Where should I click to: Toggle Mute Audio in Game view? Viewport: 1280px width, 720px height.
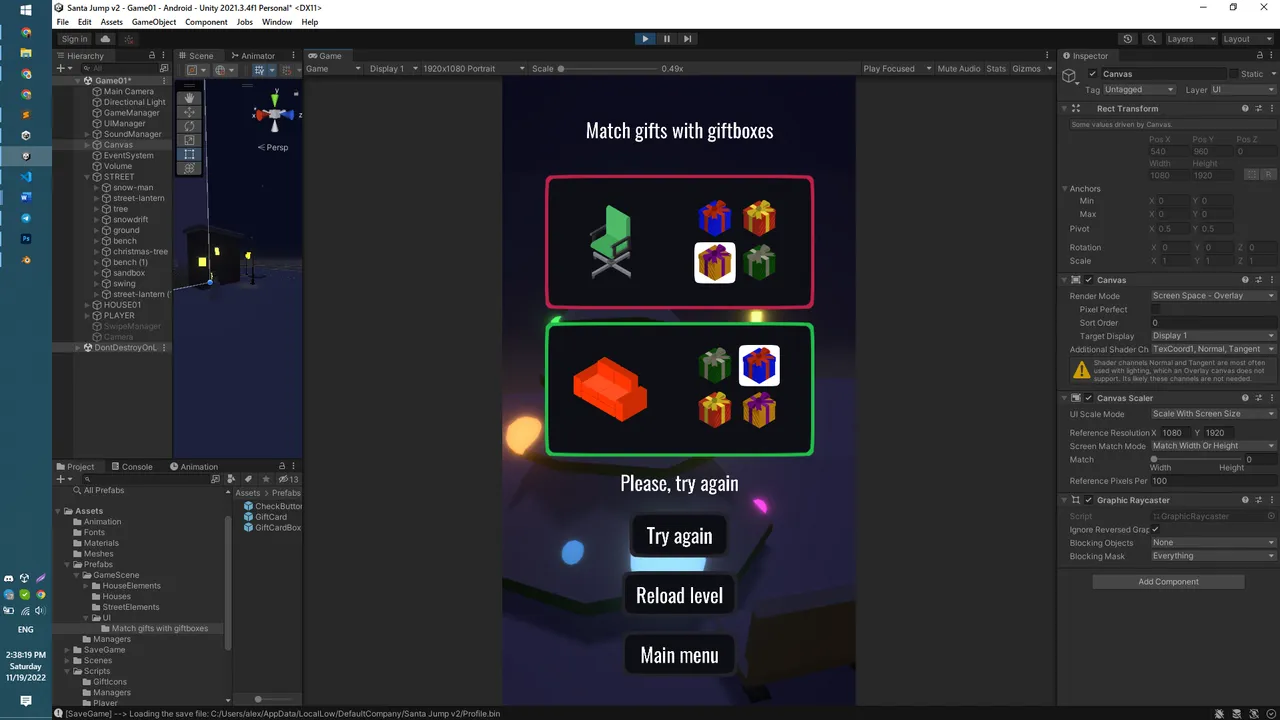click(x=959, y=69)
